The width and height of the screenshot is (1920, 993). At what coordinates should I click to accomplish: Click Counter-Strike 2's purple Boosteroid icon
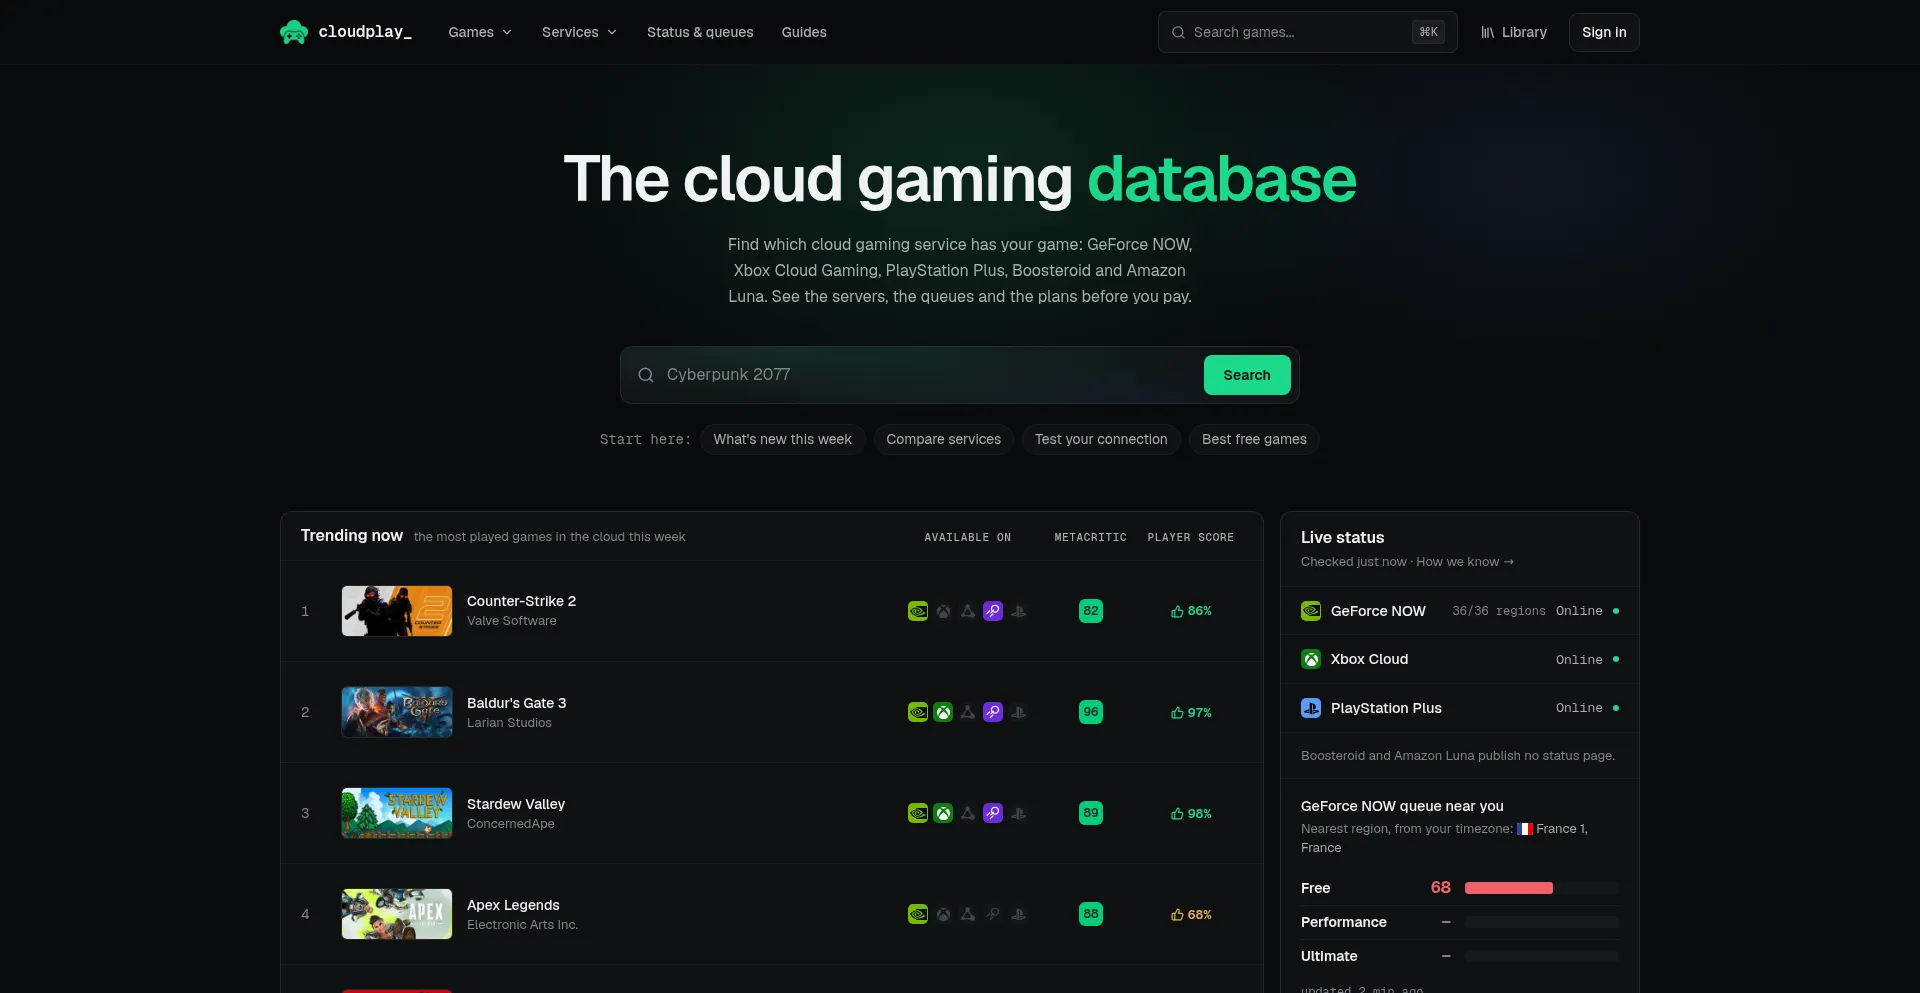993,611
